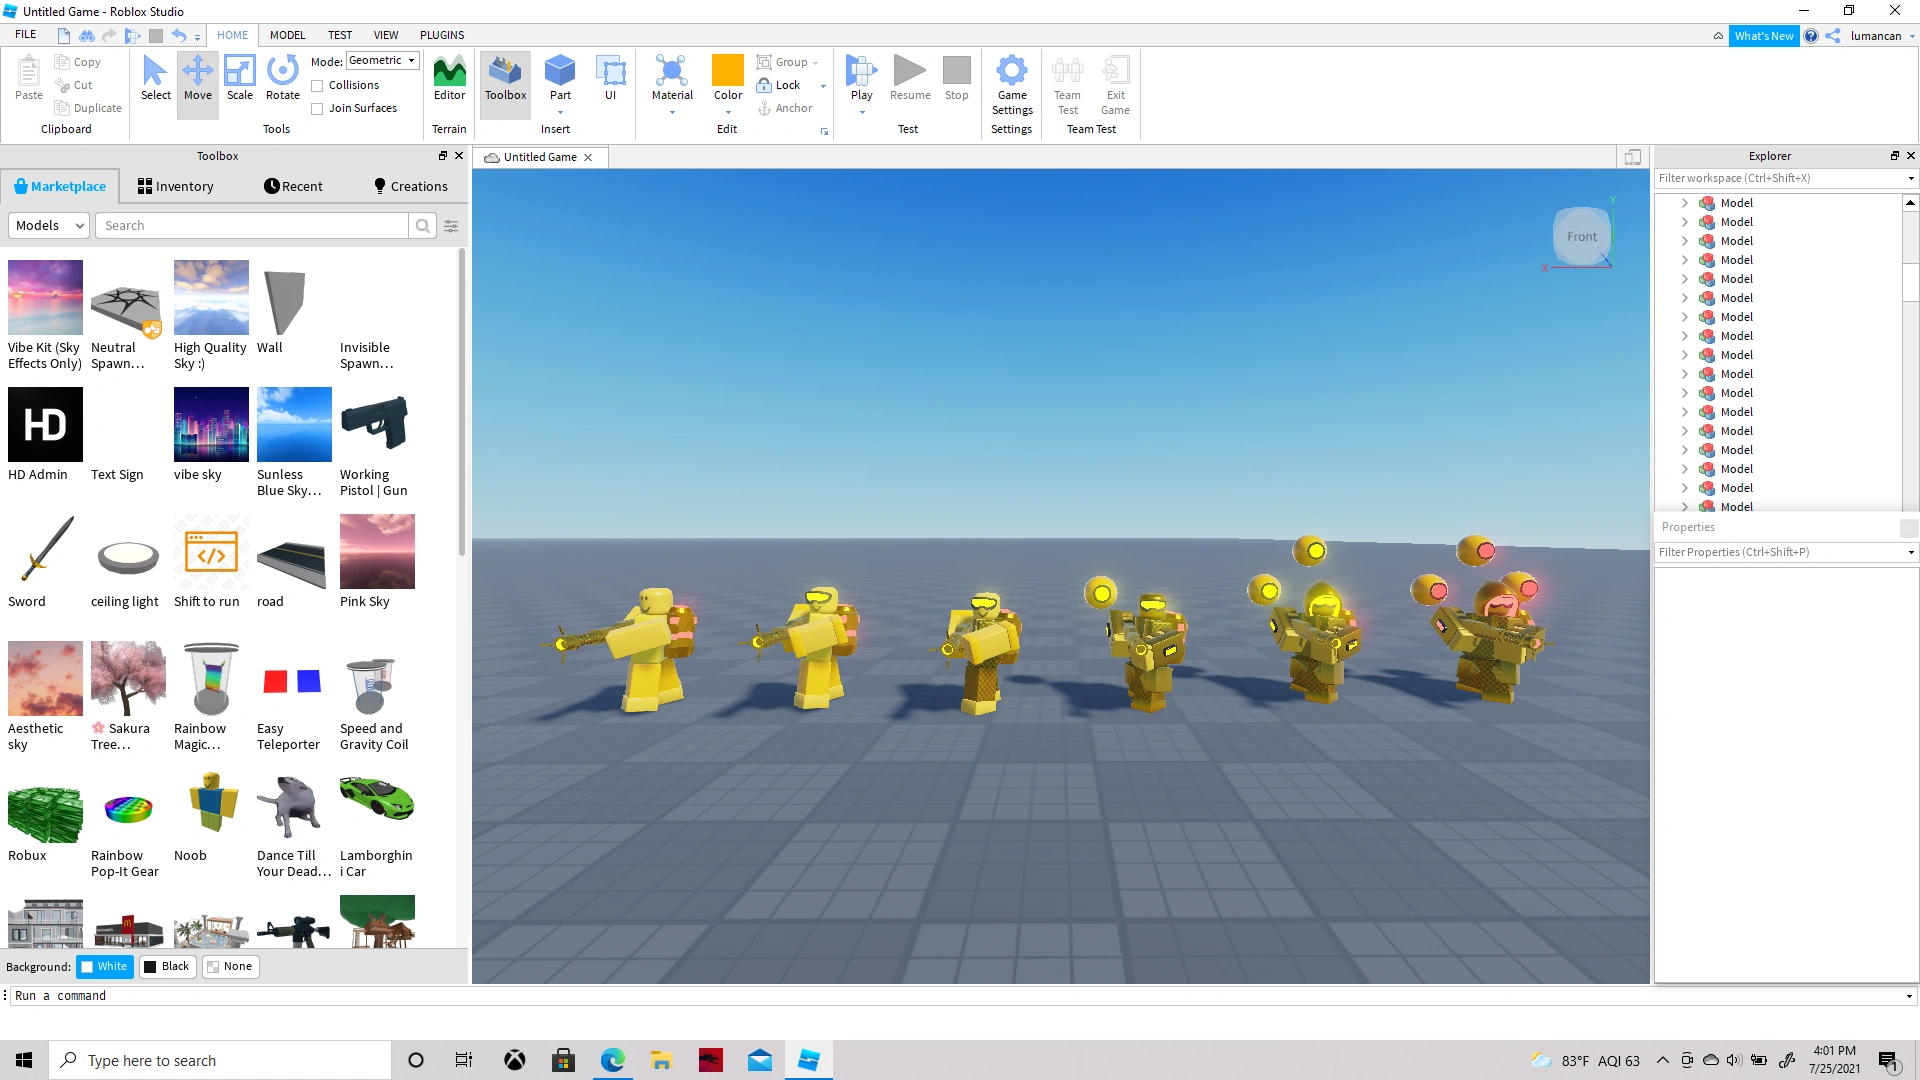Open the Models category dropdown

tap(48, 225)
